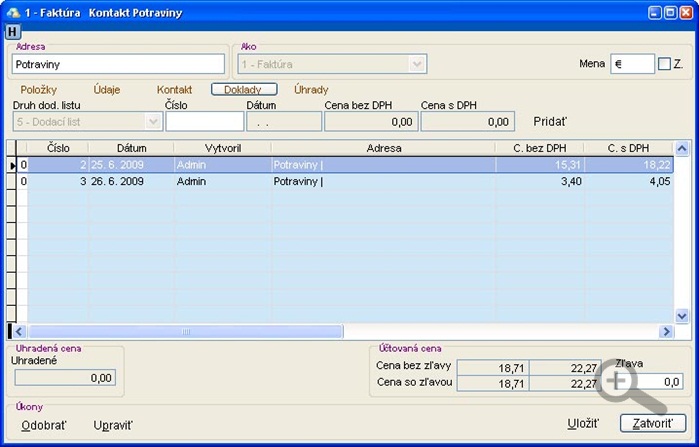Click the 4,05 price cell
Image resolution: width=699 pixels, height=447 pixels.
point(629,181)
